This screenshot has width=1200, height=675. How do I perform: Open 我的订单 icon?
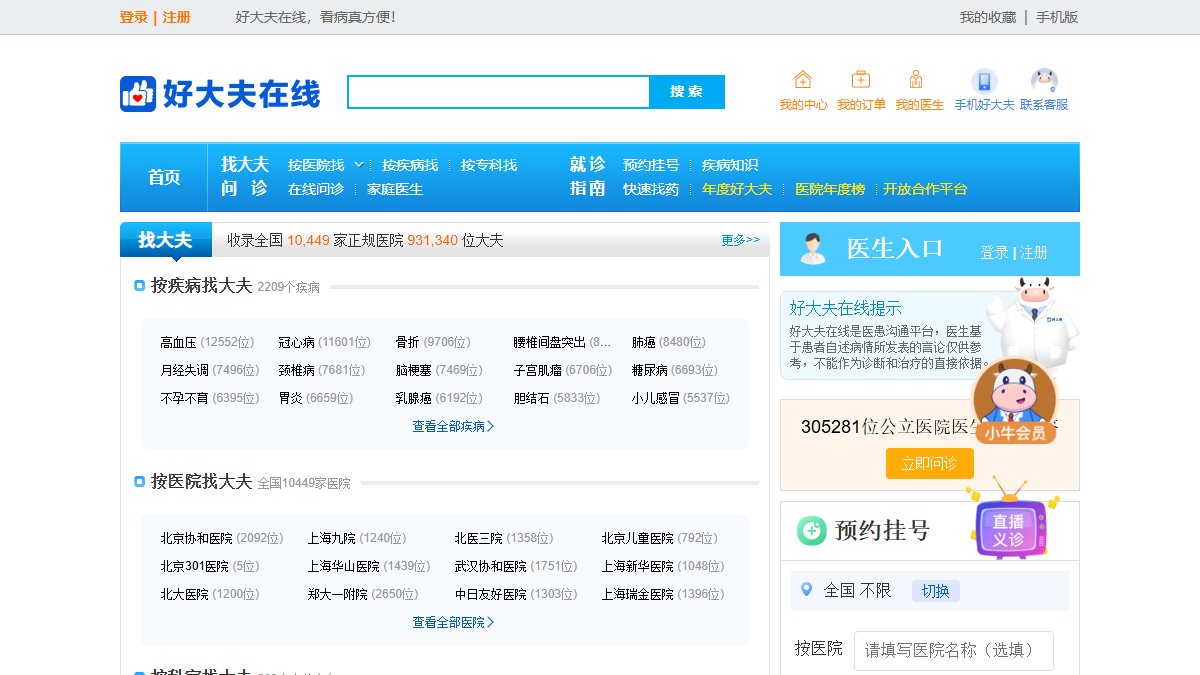pos(861,80)
